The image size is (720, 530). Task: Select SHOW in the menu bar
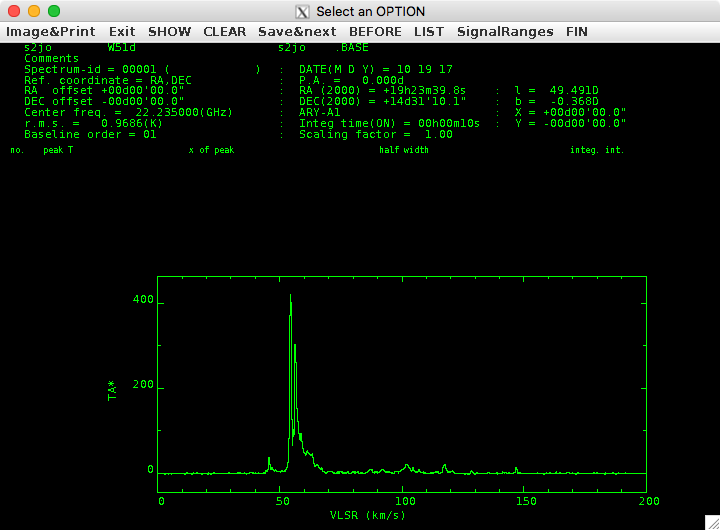coord(169,32)
